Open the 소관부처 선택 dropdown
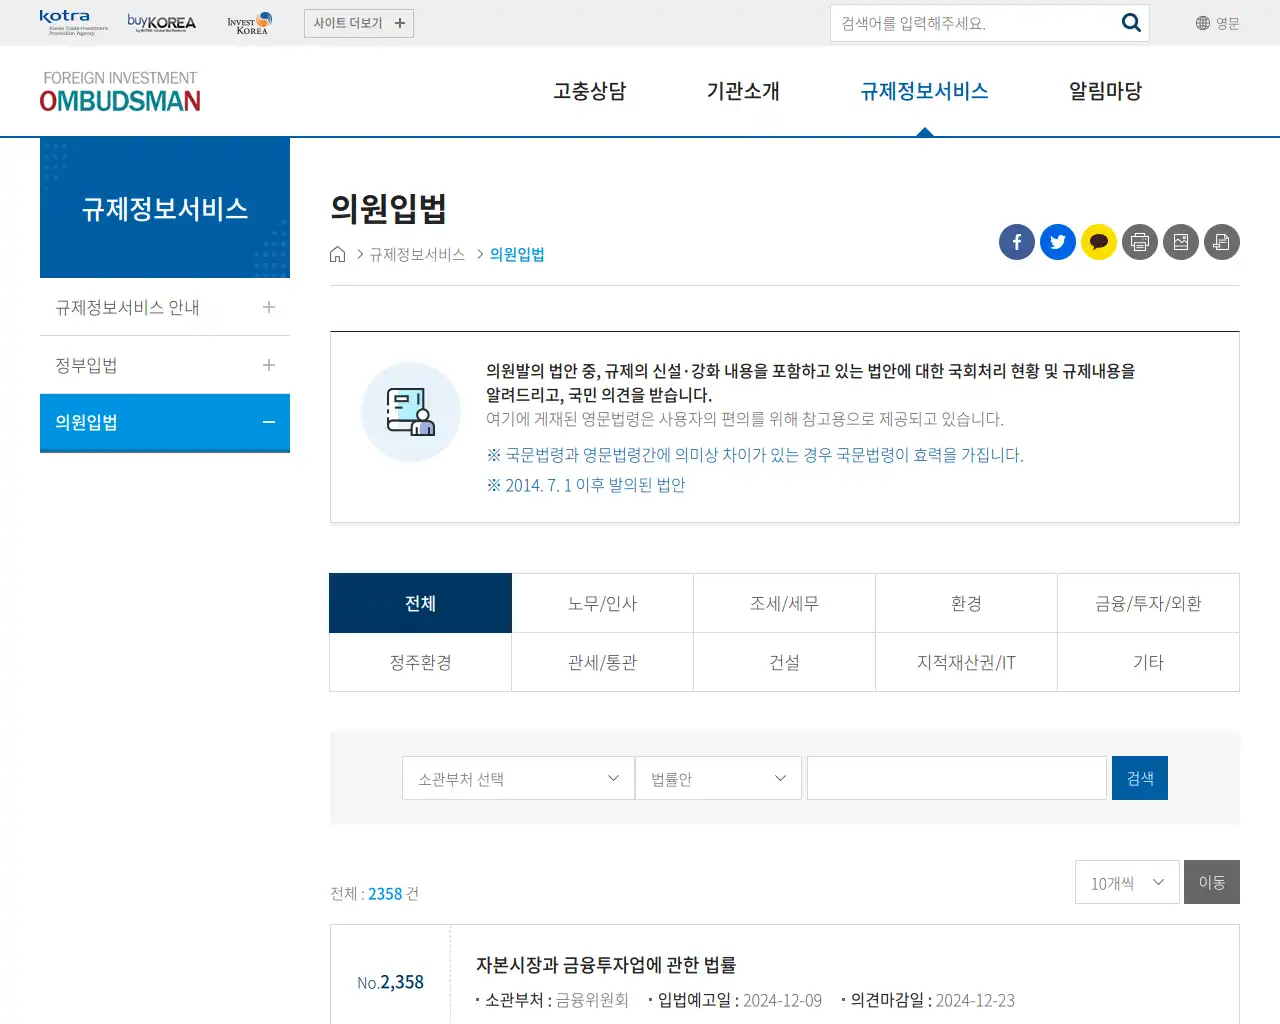This screenshot has height=1024, width=1280. pyautogui.click(x=517, y=777)
